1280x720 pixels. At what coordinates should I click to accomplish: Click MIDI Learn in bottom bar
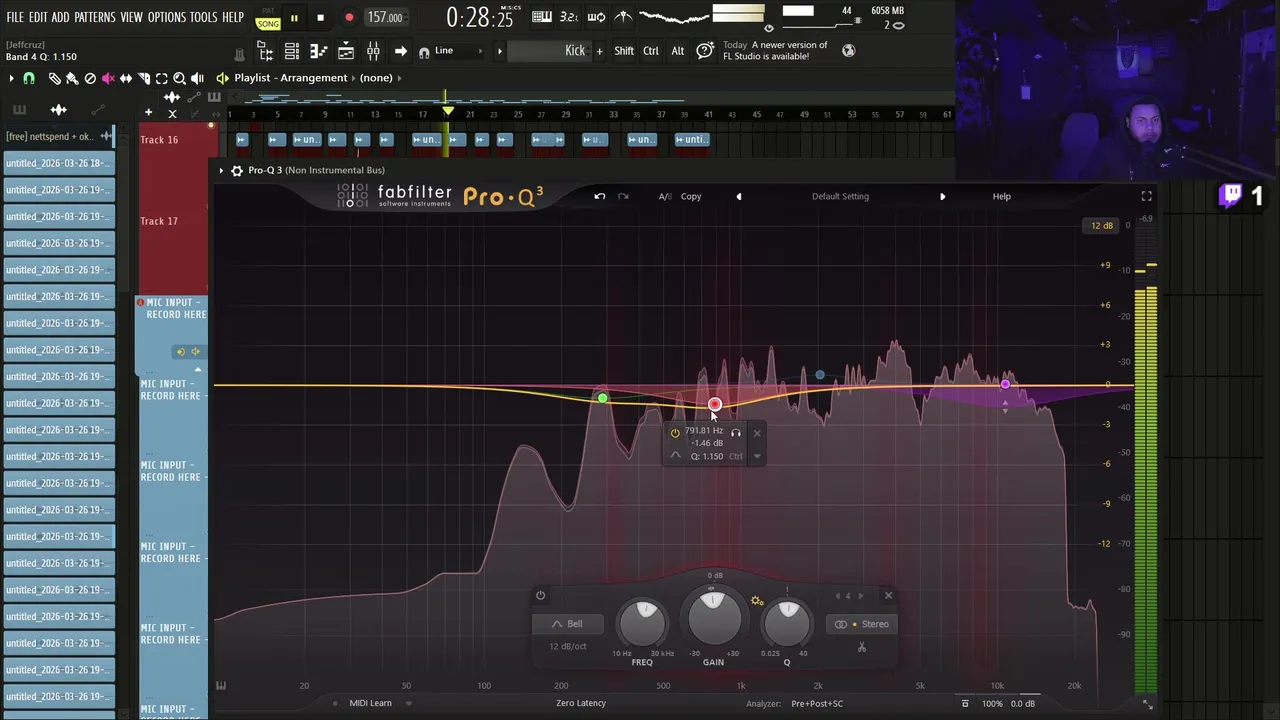370,703
